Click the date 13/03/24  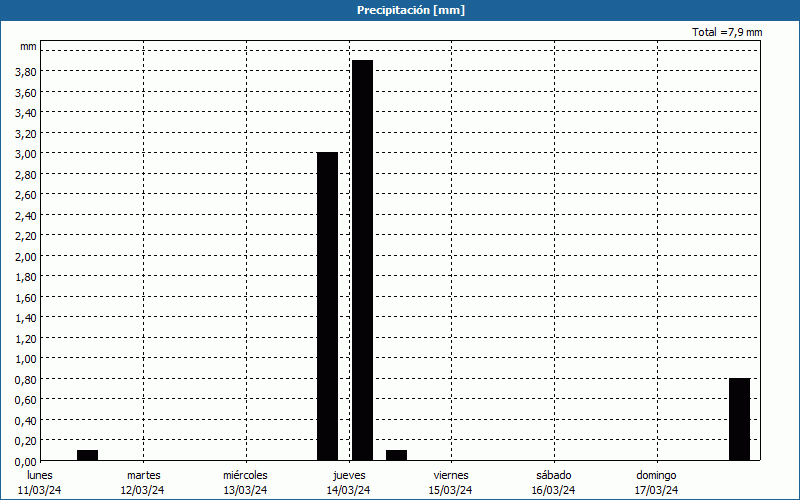point(245,490)
